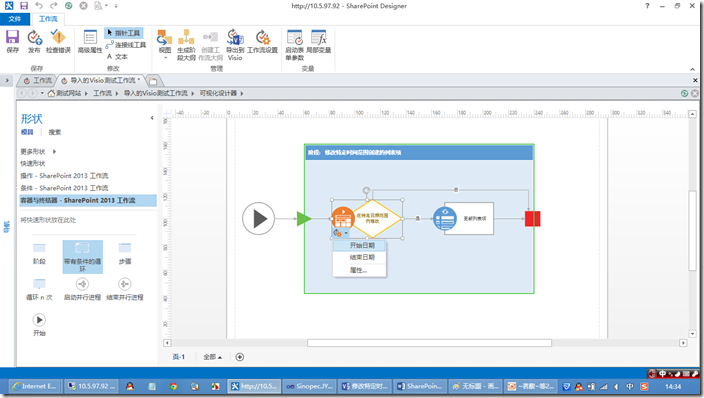This screenshot has width=704, height=398.
Task: Click the 导入的Visio测试工作流 breadcrumb
Action: [x=156, y=93]
